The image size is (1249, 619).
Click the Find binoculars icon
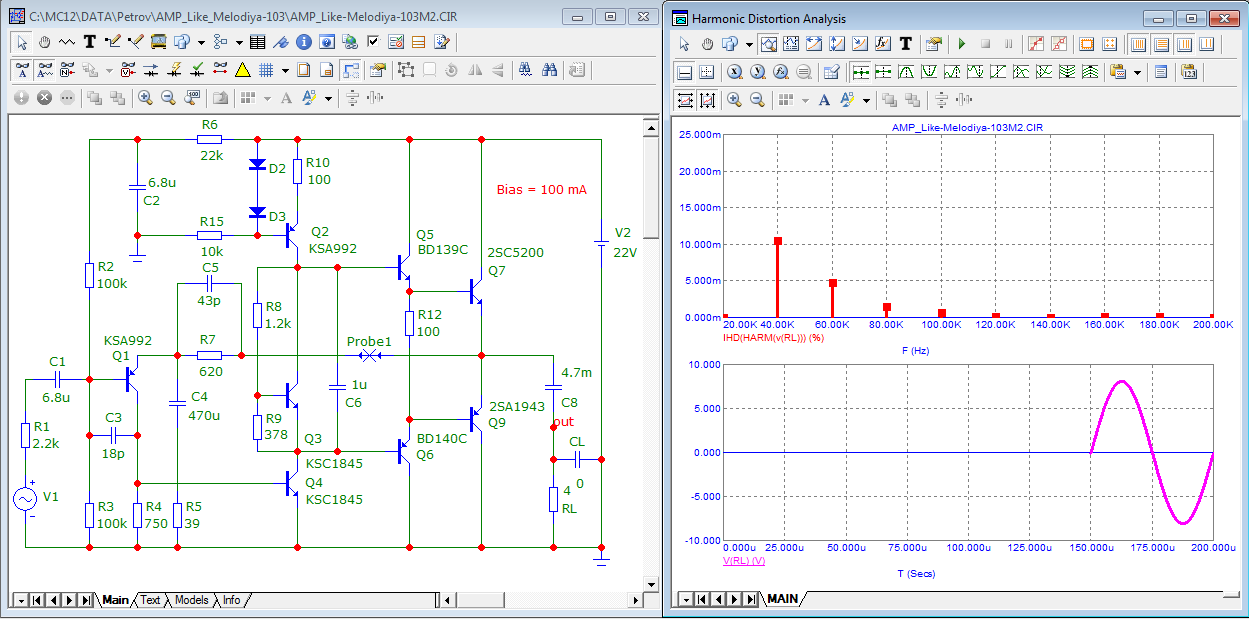coord(549,70)
